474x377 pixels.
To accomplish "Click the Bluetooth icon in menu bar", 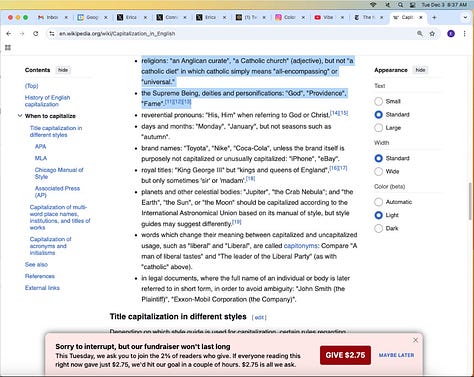I will point(387,5).
